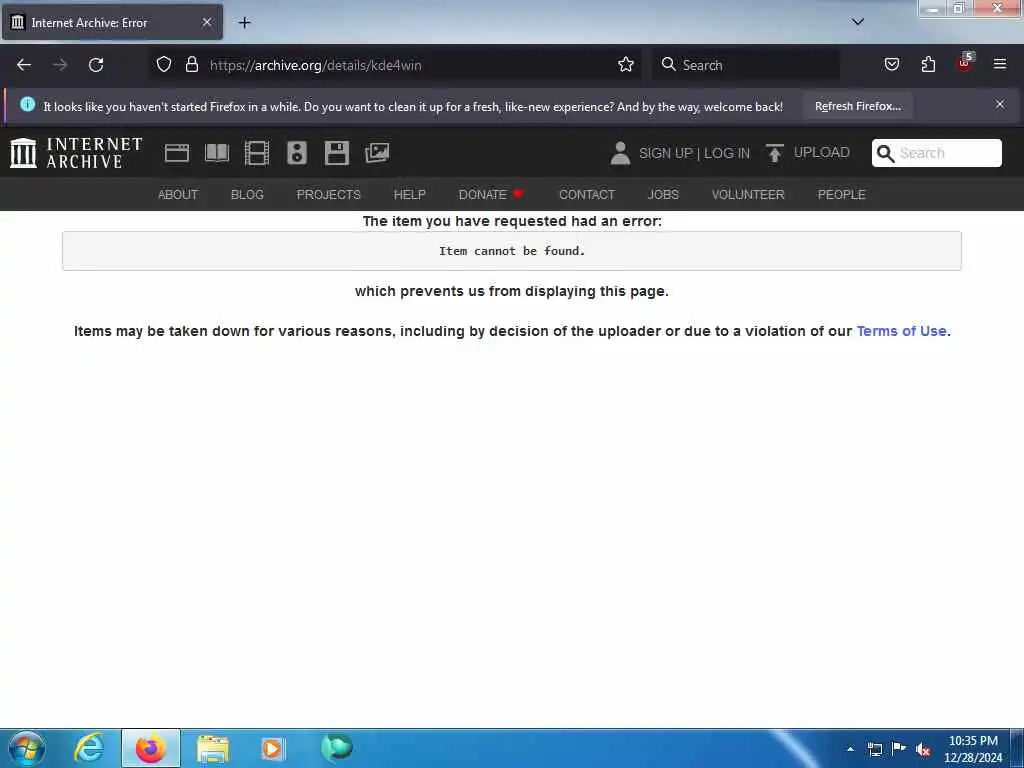Open the HELP menu item
1024x768 pixels.
coord(409,195)
